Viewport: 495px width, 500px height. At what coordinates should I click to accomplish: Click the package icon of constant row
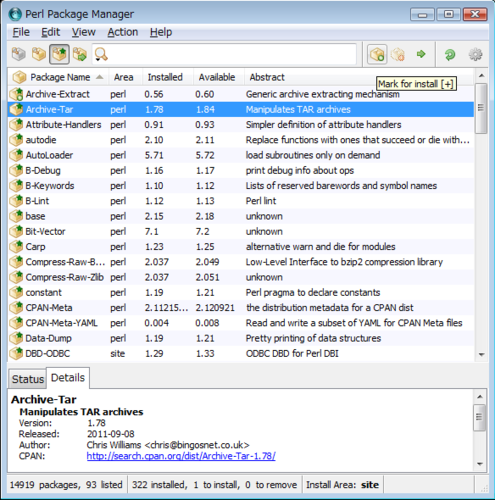pos(16,292)
